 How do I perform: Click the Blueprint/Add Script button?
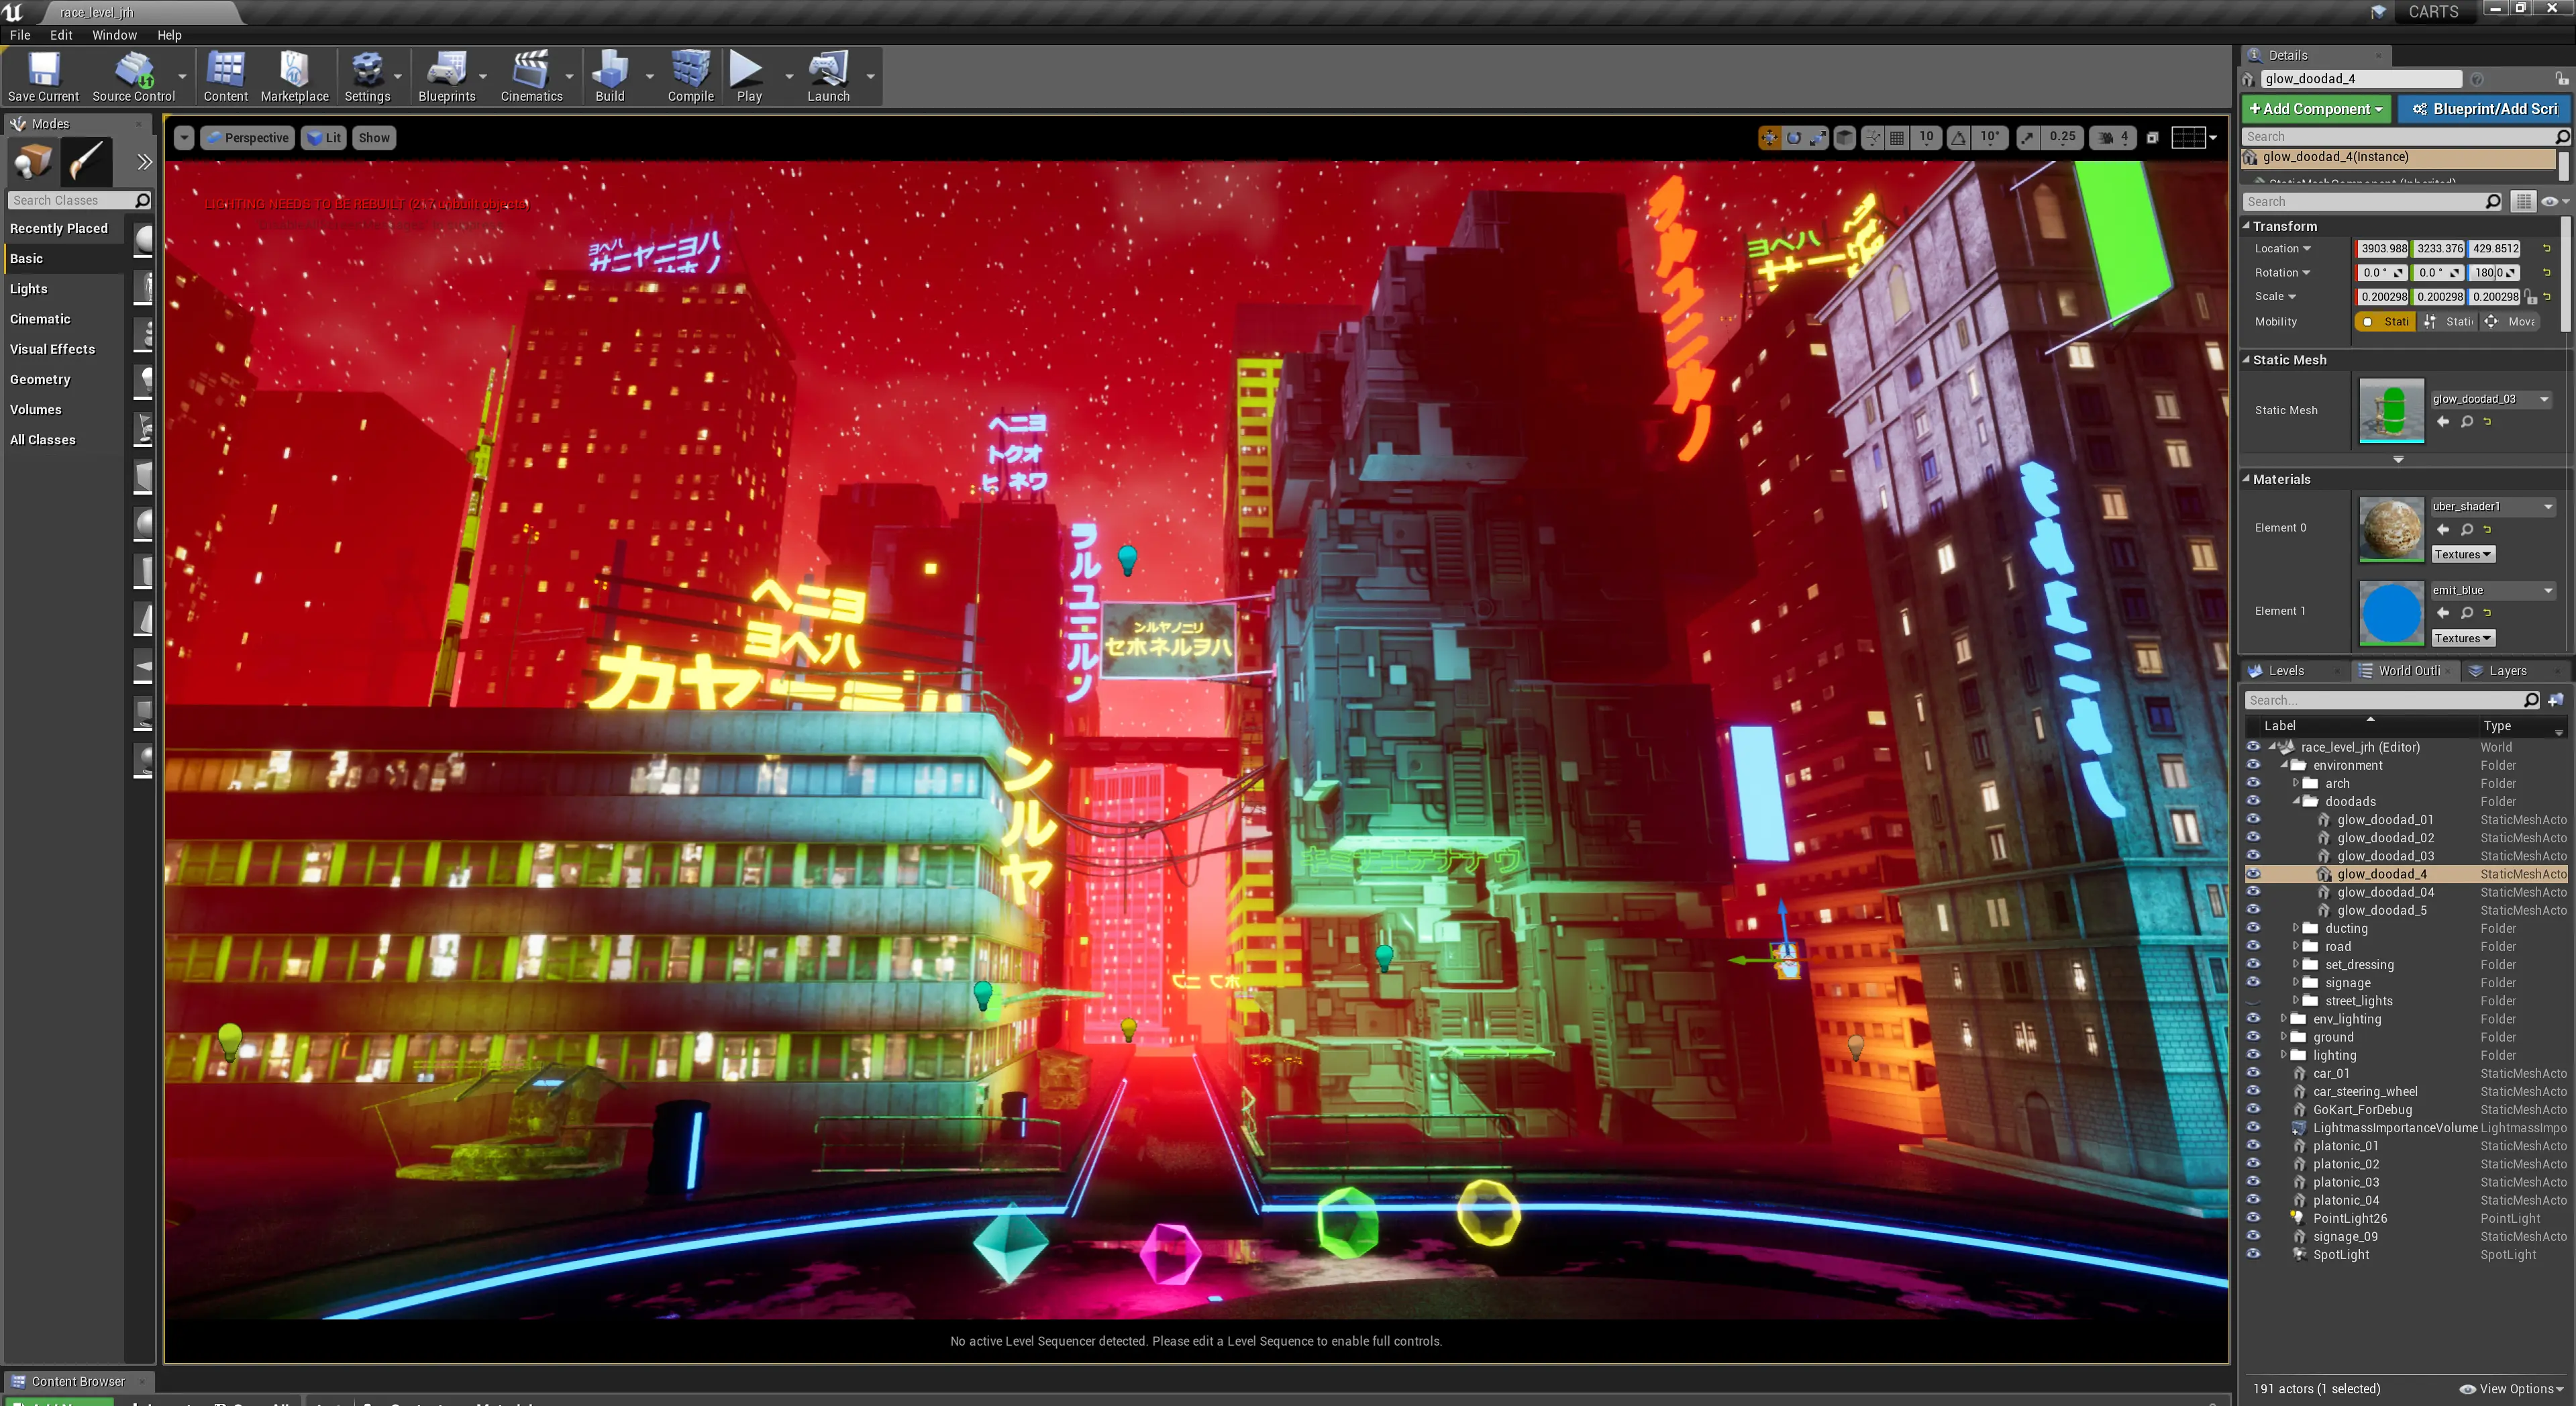coord(2484,109)
